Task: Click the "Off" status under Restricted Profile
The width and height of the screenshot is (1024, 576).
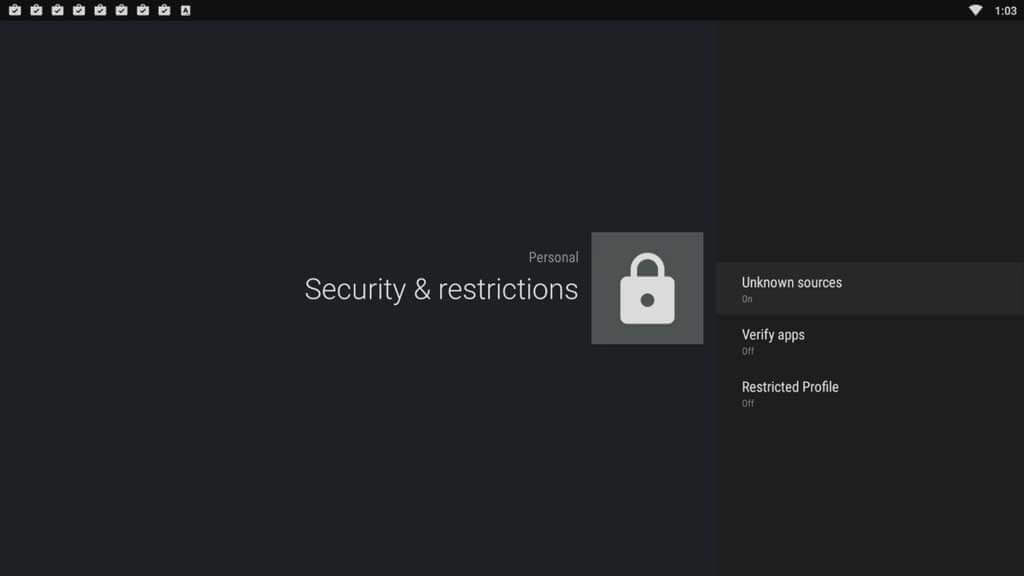Action: 748,404
